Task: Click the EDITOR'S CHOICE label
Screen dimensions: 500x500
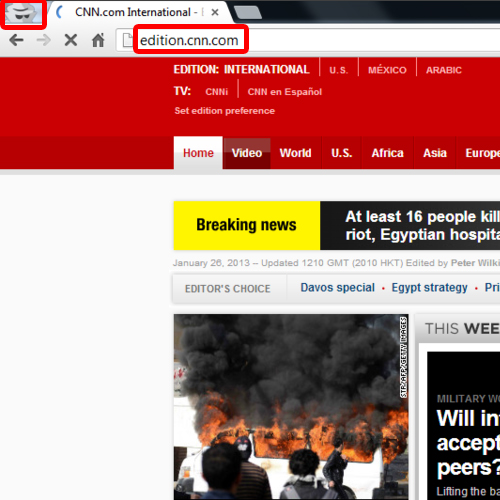Action: tap(228, 289)
